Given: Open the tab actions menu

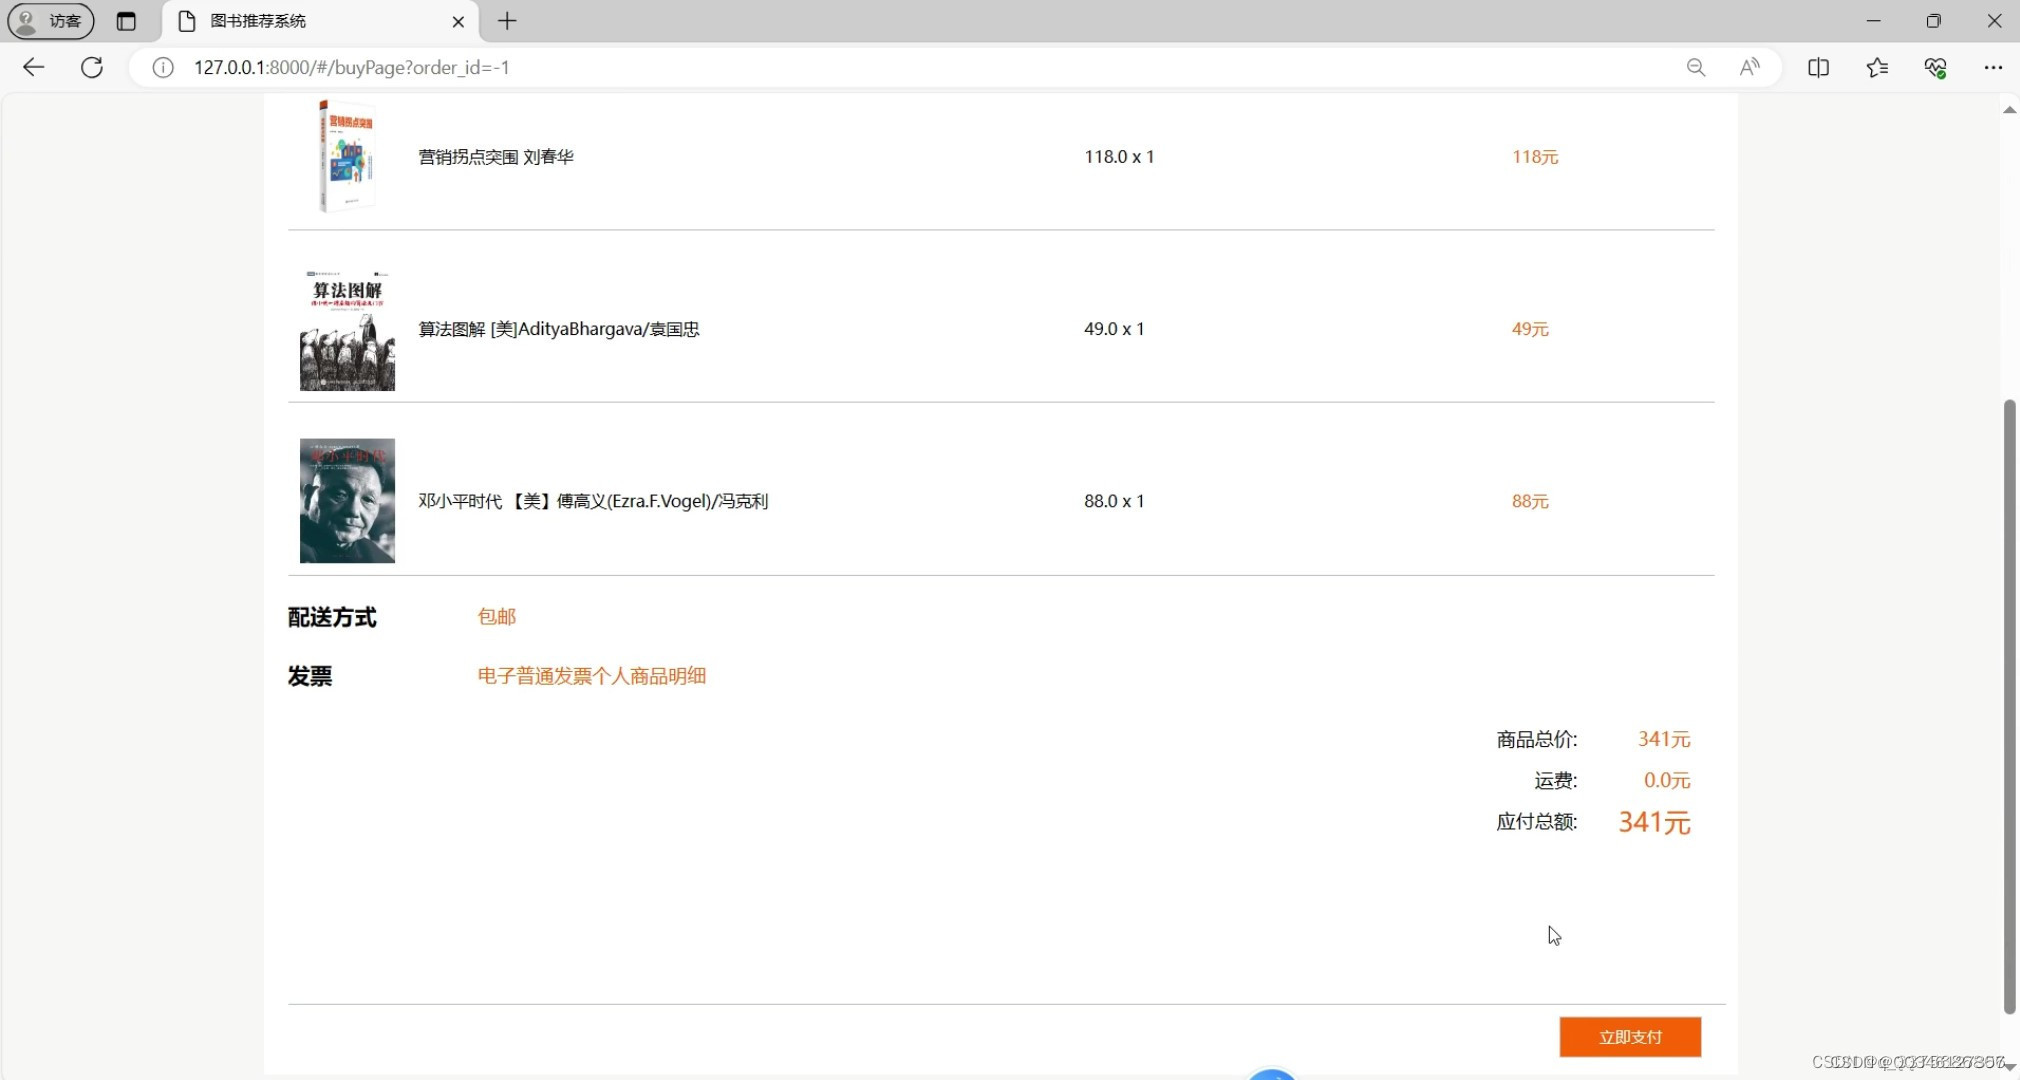Looking at the screenshot, I should point(127,20).
